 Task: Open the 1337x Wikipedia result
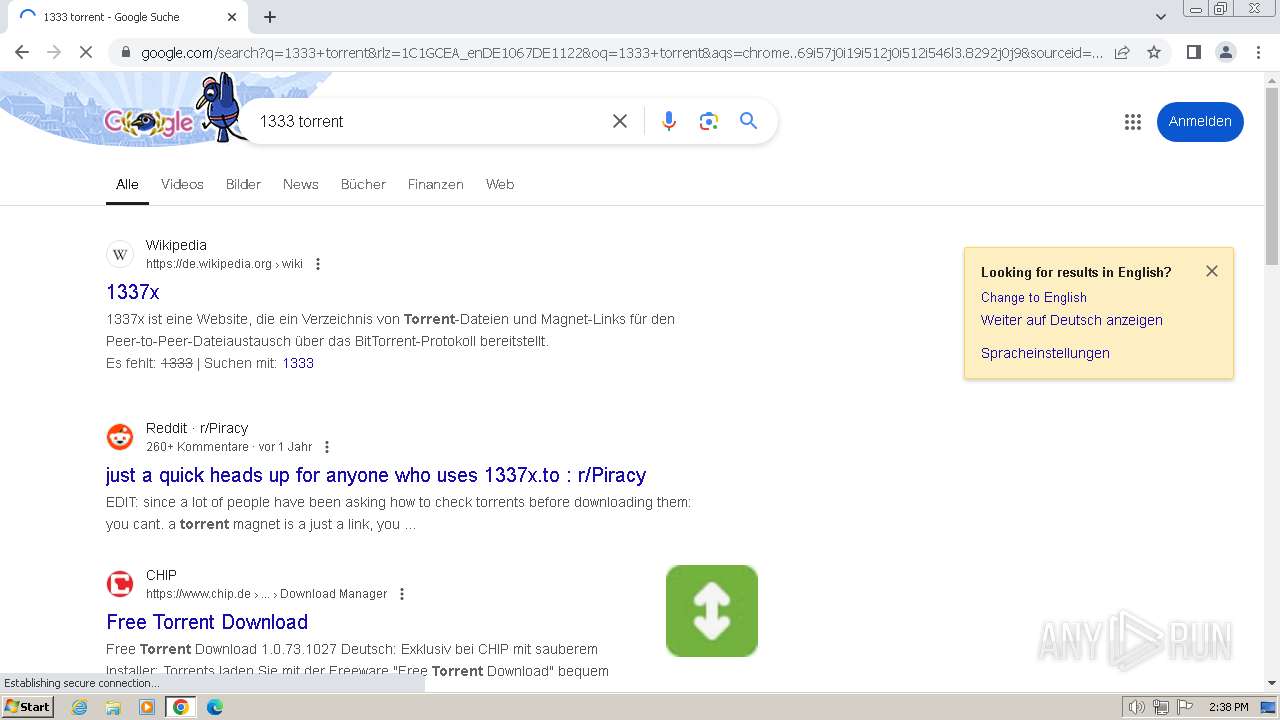pos(133,292)
